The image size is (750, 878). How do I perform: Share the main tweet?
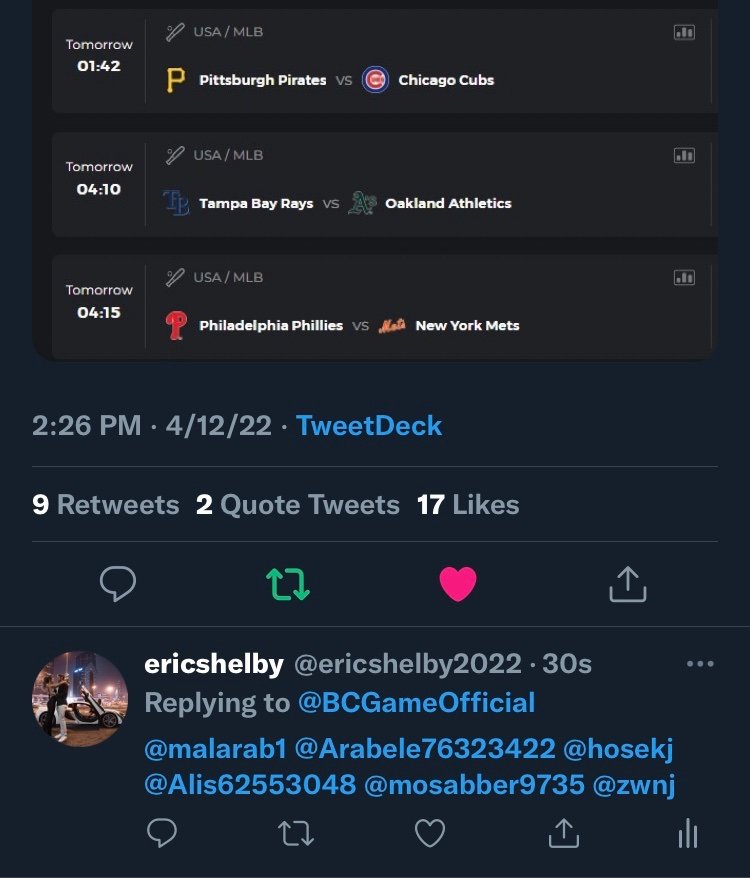pyautogui.click(x=628, y=584)
